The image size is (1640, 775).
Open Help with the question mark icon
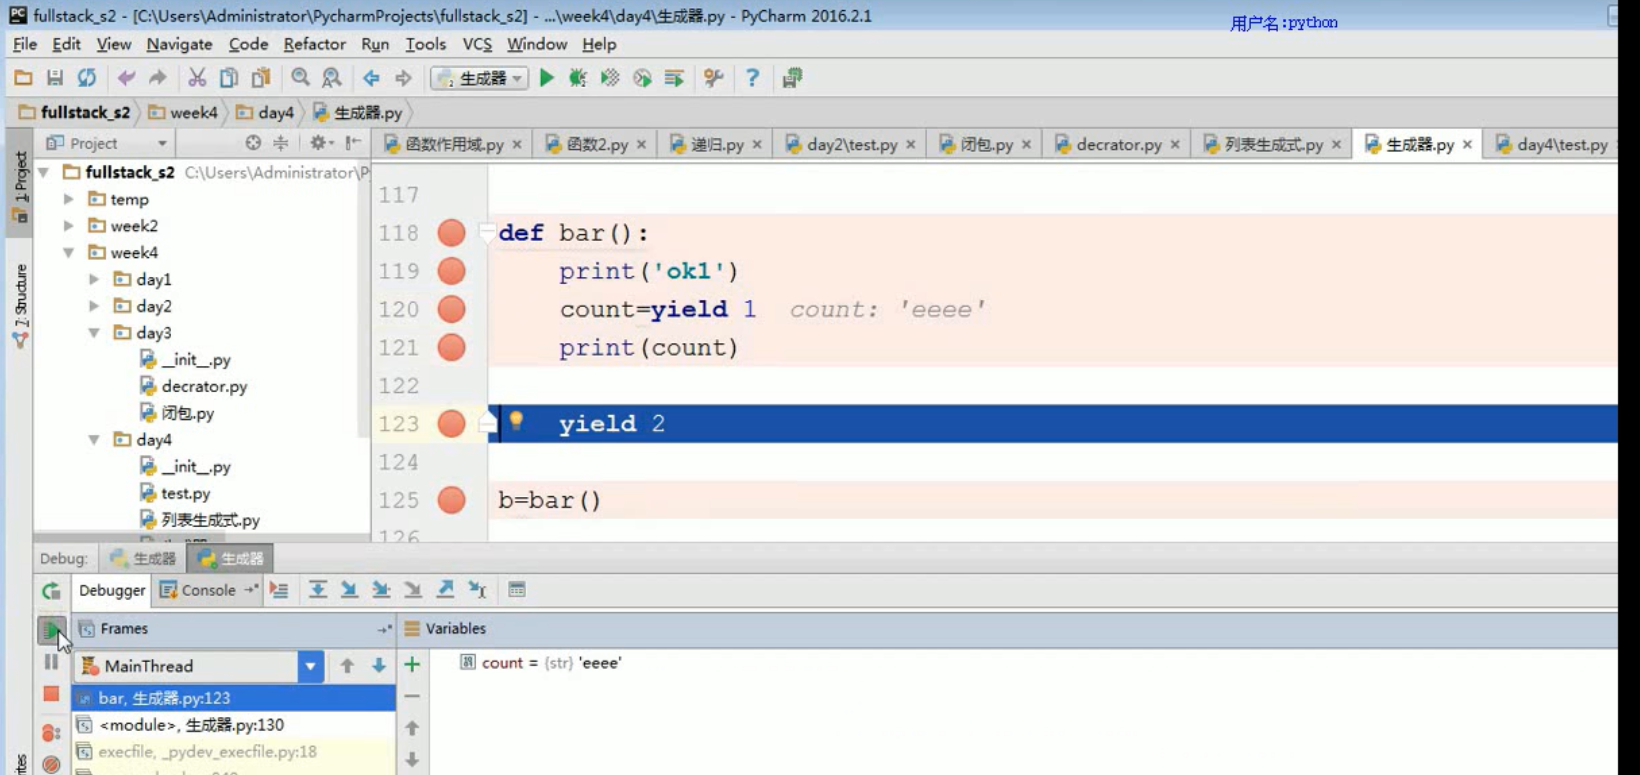[x=753, y=78]
